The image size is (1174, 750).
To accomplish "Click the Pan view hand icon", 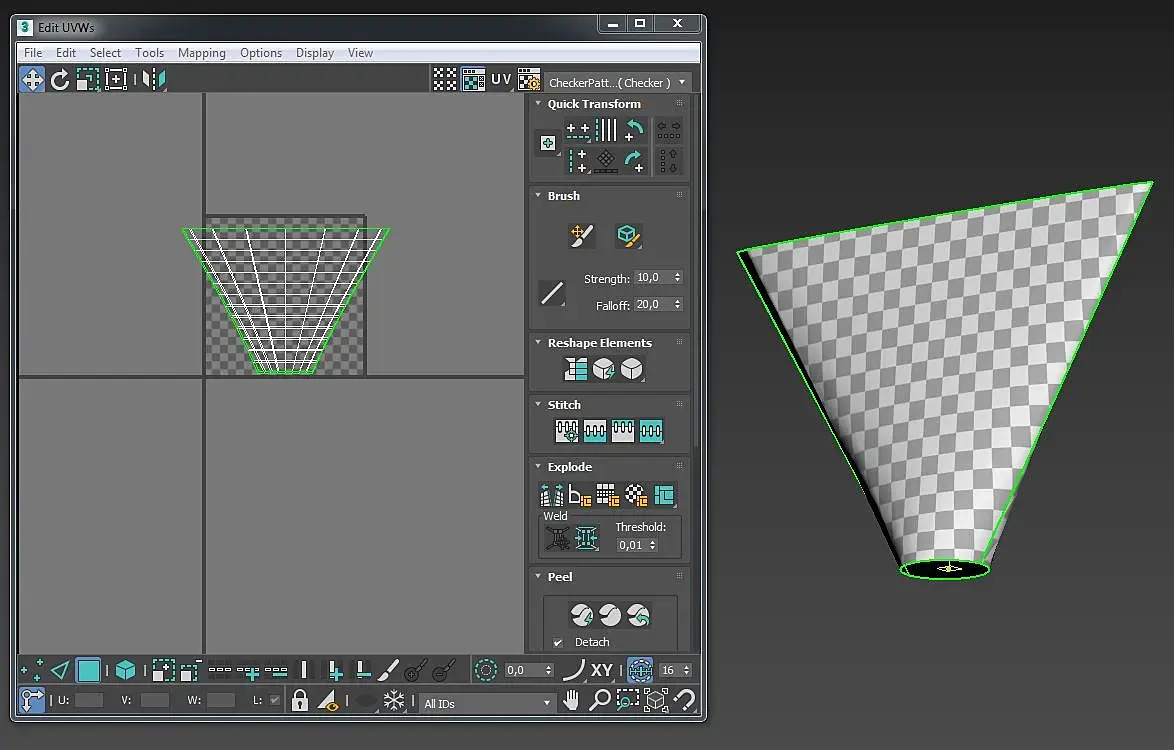I will click(571, 701).
